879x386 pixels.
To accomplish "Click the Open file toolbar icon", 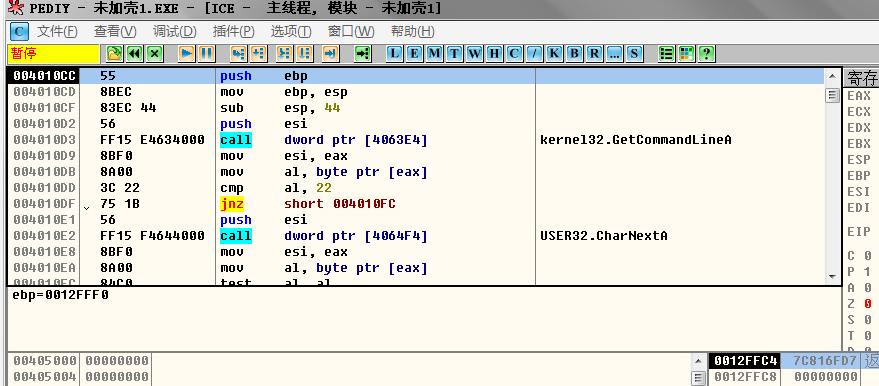I will tap(114, 54).
